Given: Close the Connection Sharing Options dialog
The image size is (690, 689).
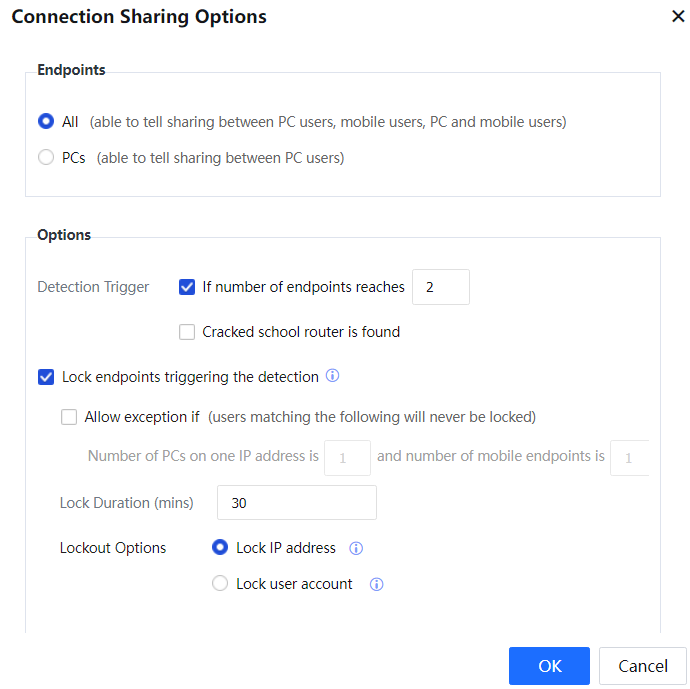Looking at the screenshot, I should 678,17.
